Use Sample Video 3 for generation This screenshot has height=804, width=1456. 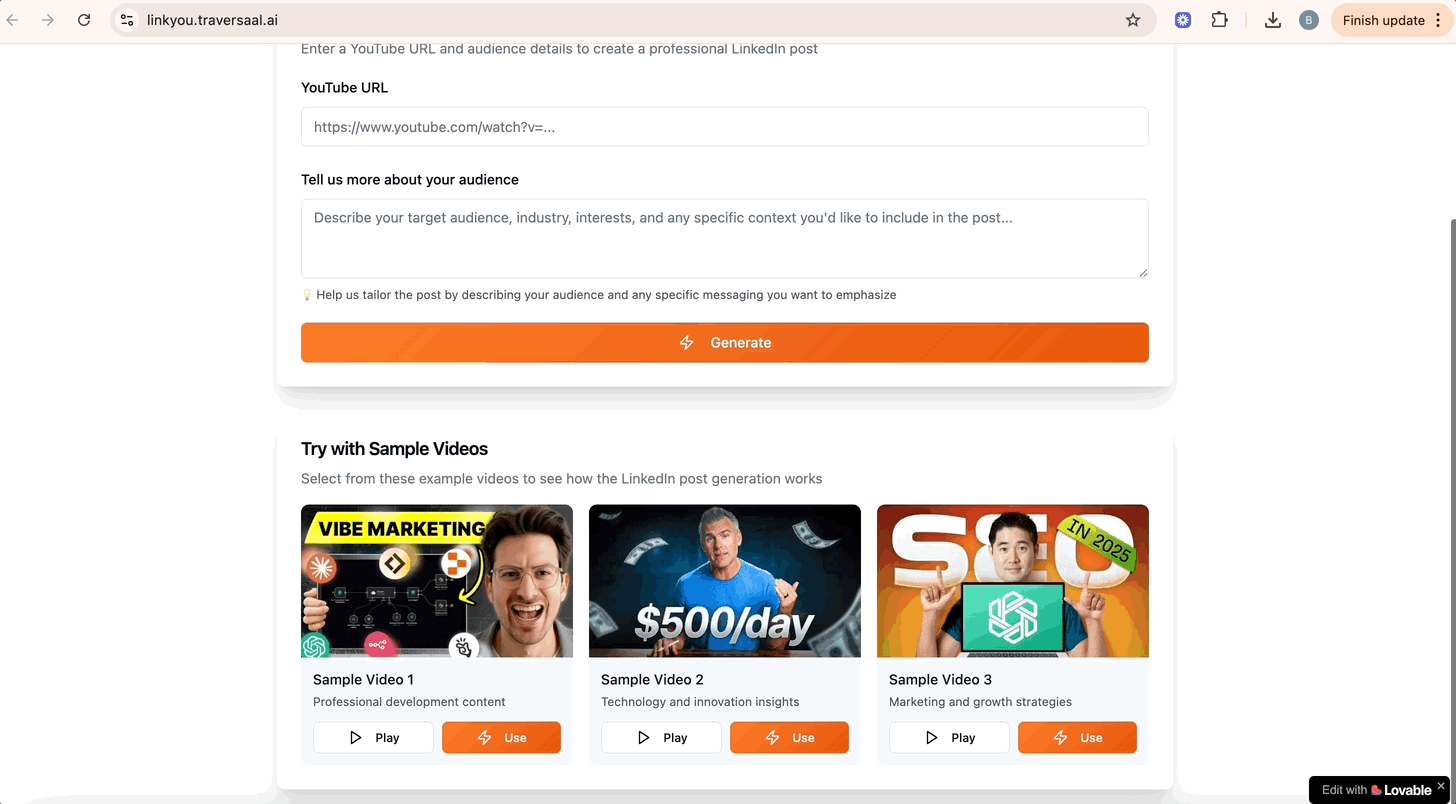[x=1077, y=738]
